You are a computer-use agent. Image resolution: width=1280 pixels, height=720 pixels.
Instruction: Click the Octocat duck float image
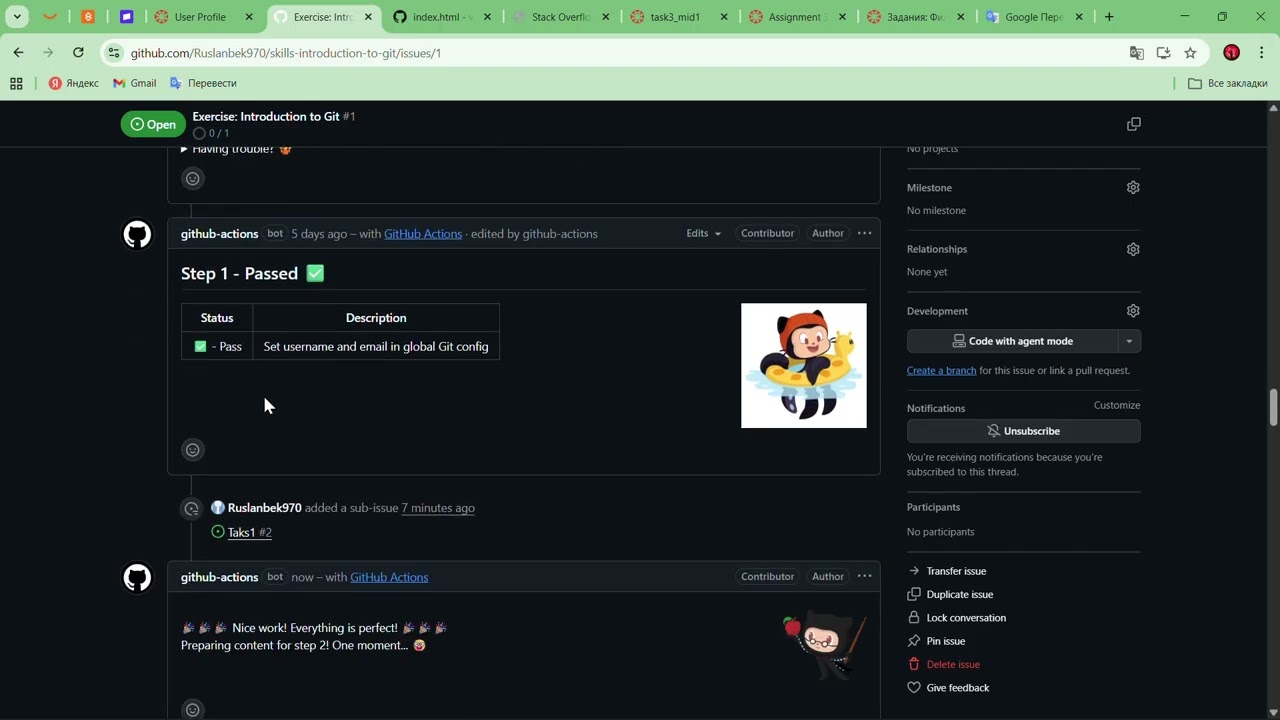(804, 366)
